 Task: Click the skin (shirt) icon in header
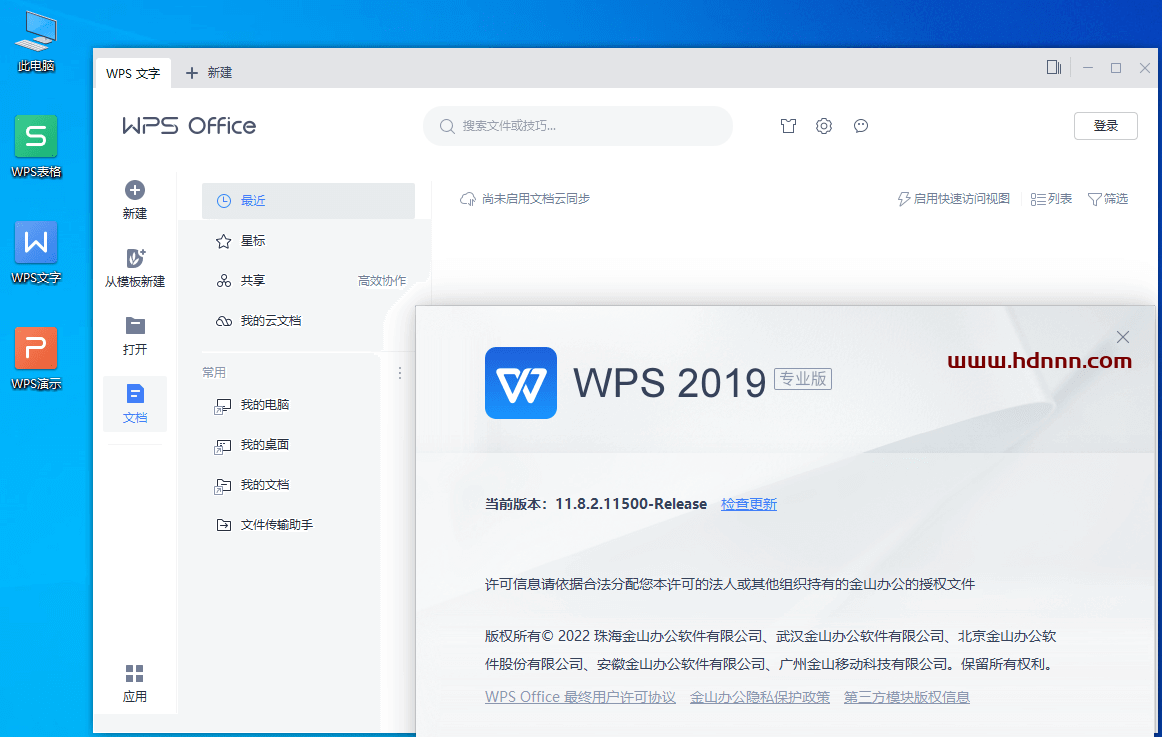pos(789,126)
